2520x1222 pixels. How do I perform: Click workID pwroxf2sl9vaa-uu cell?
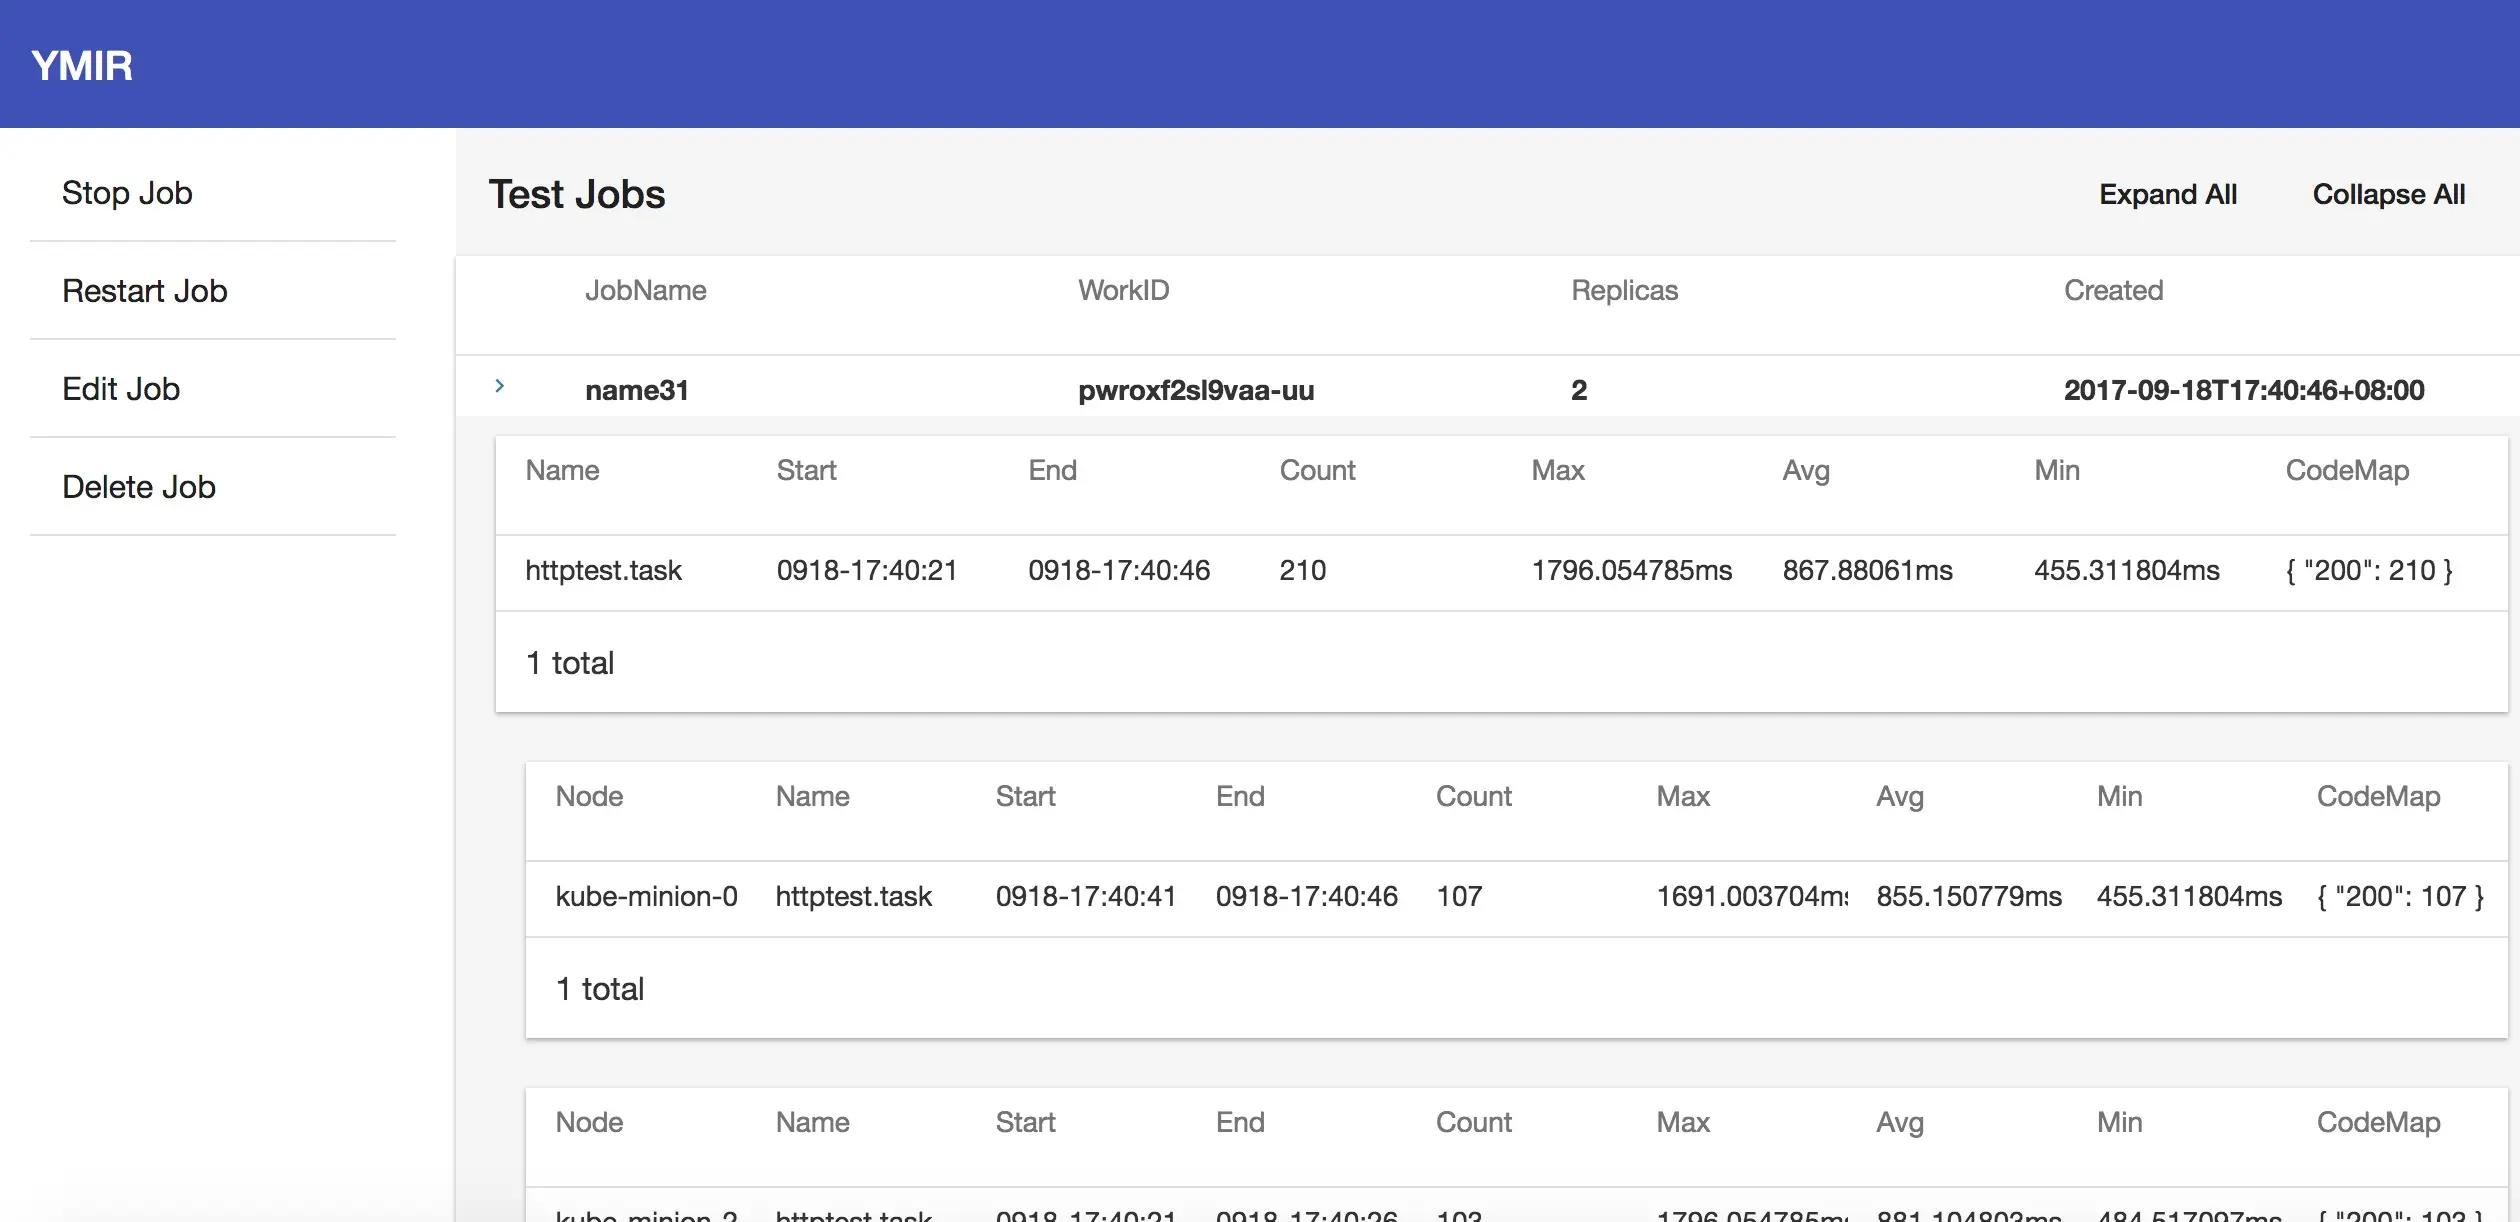(x=1195, y=390)
